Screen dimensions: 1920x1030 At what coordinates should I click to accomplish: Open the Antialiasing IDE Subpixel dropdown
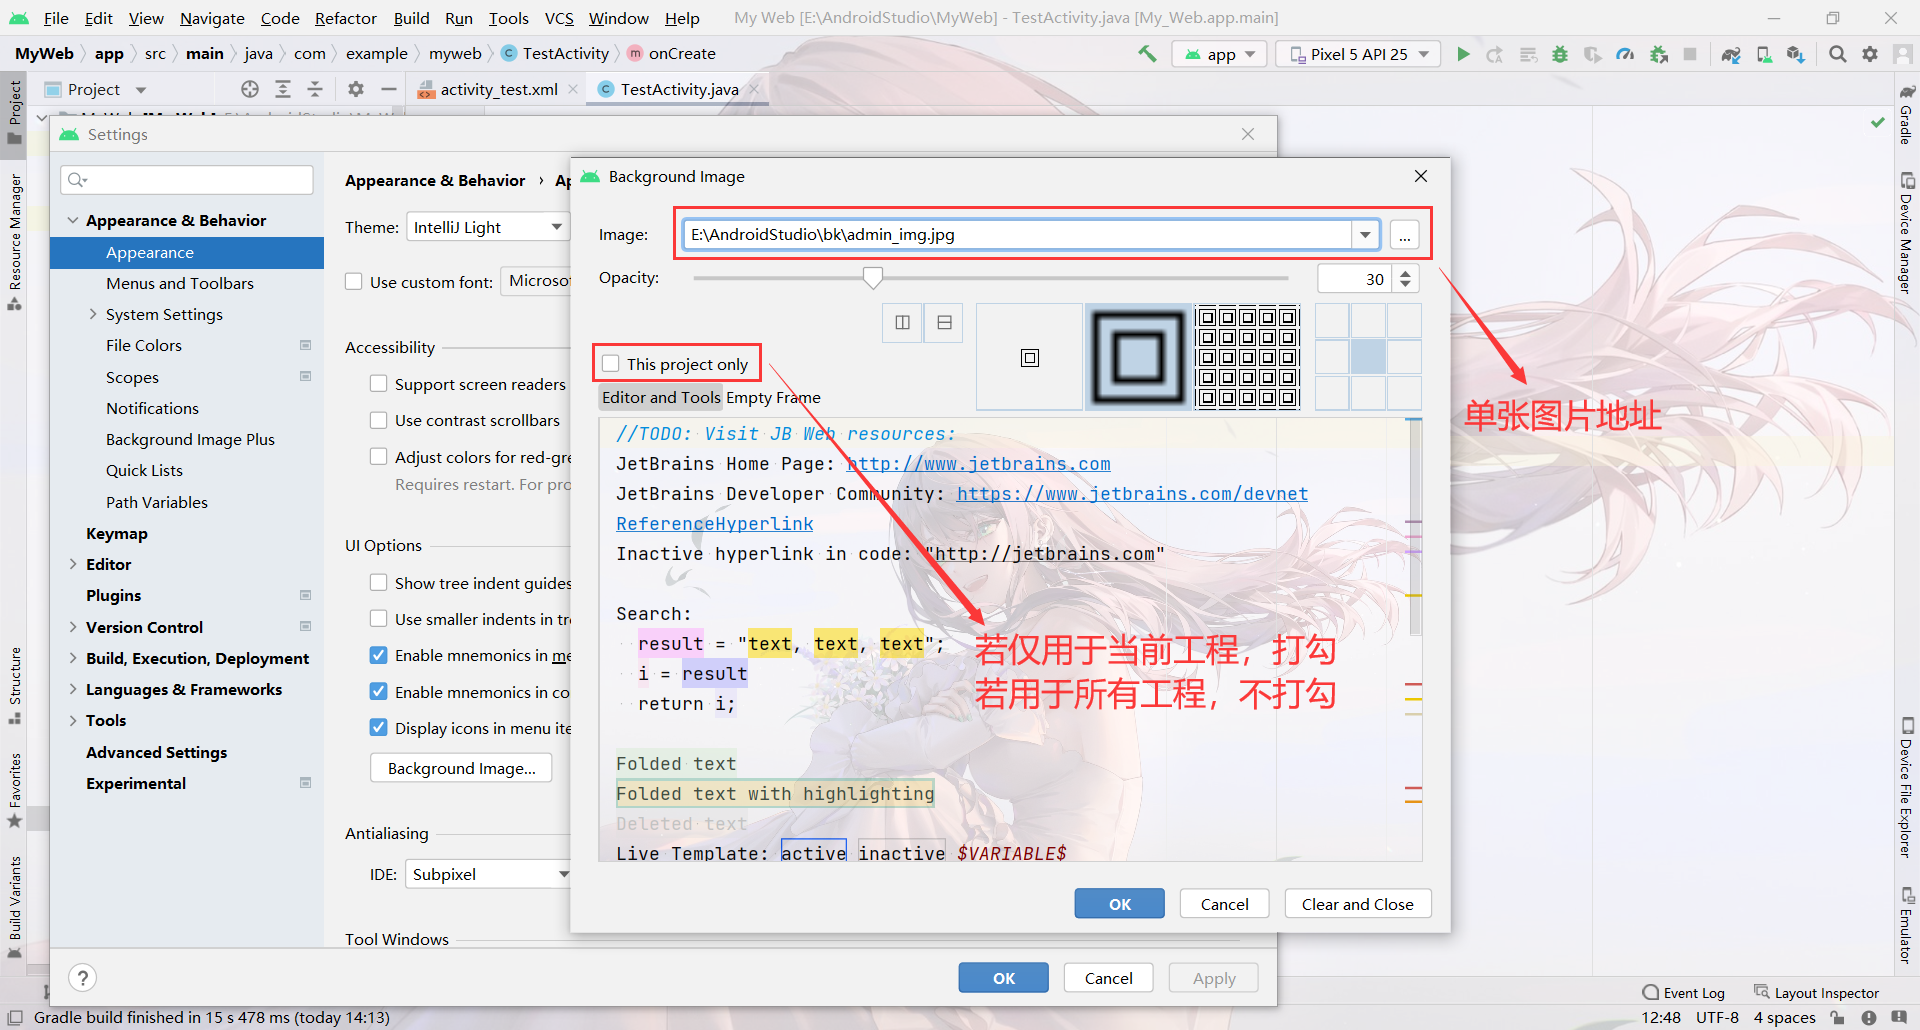click(488, 874)
